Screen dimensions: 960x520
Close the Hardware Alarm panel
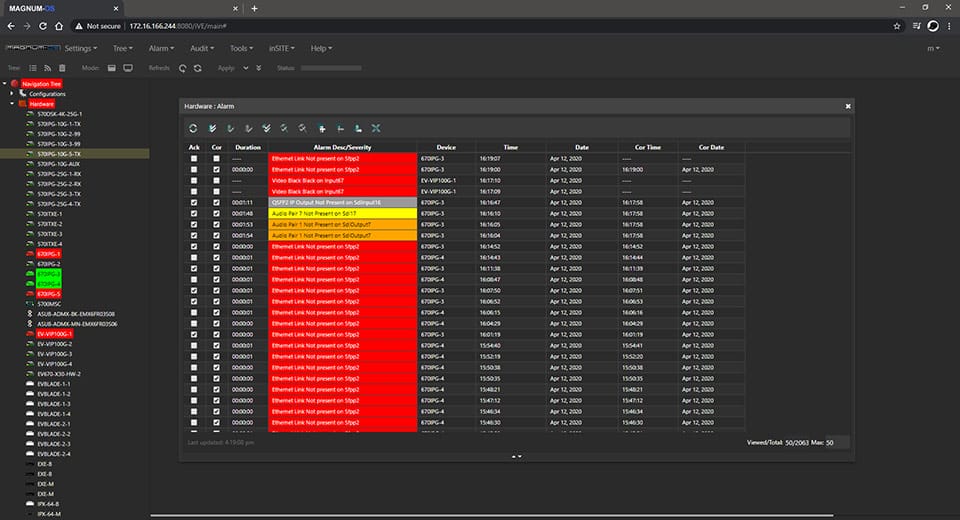[x=848, y=106]
